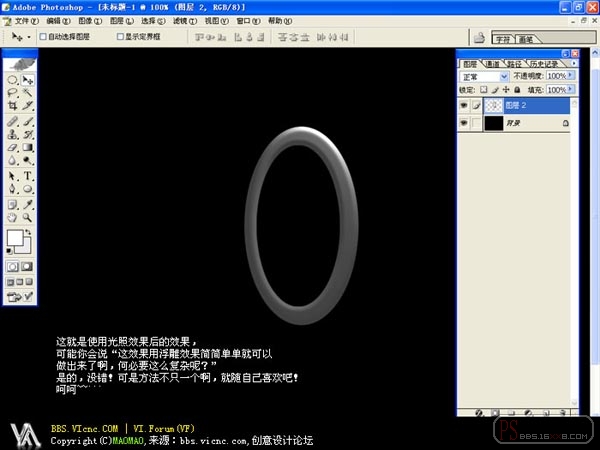Select the Zoom magnifier tool

(27, 218)
